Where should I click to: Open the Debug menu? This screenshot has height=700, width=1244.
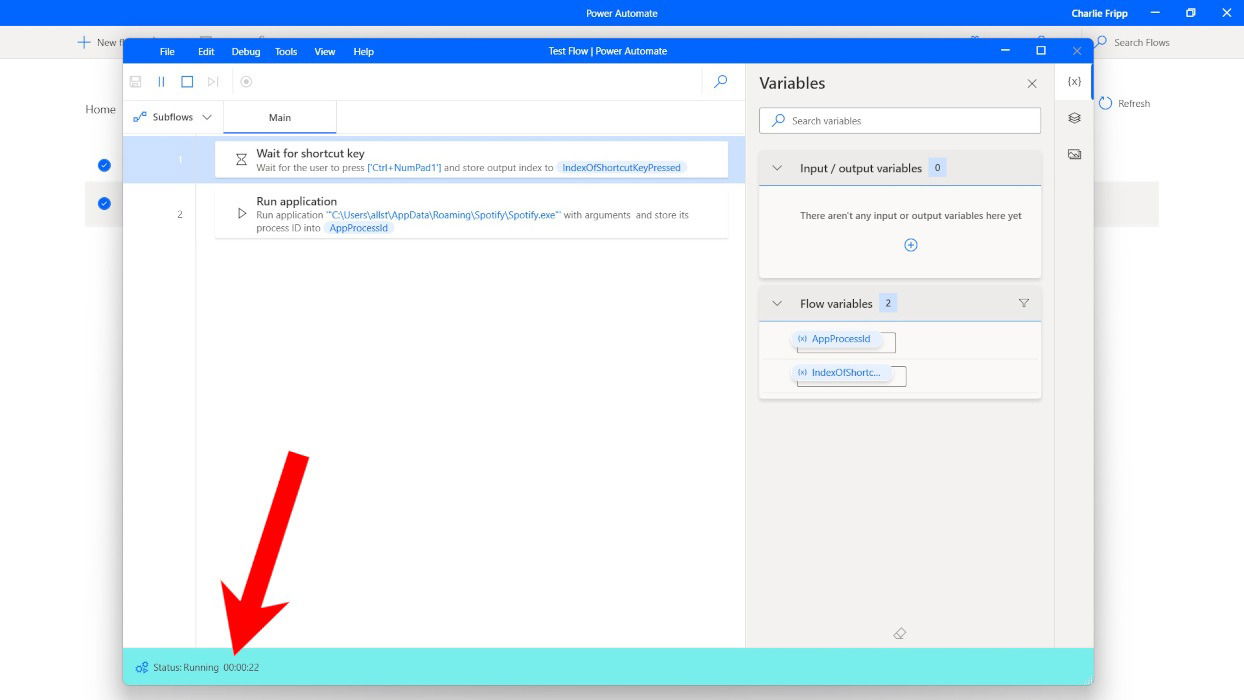245,51
